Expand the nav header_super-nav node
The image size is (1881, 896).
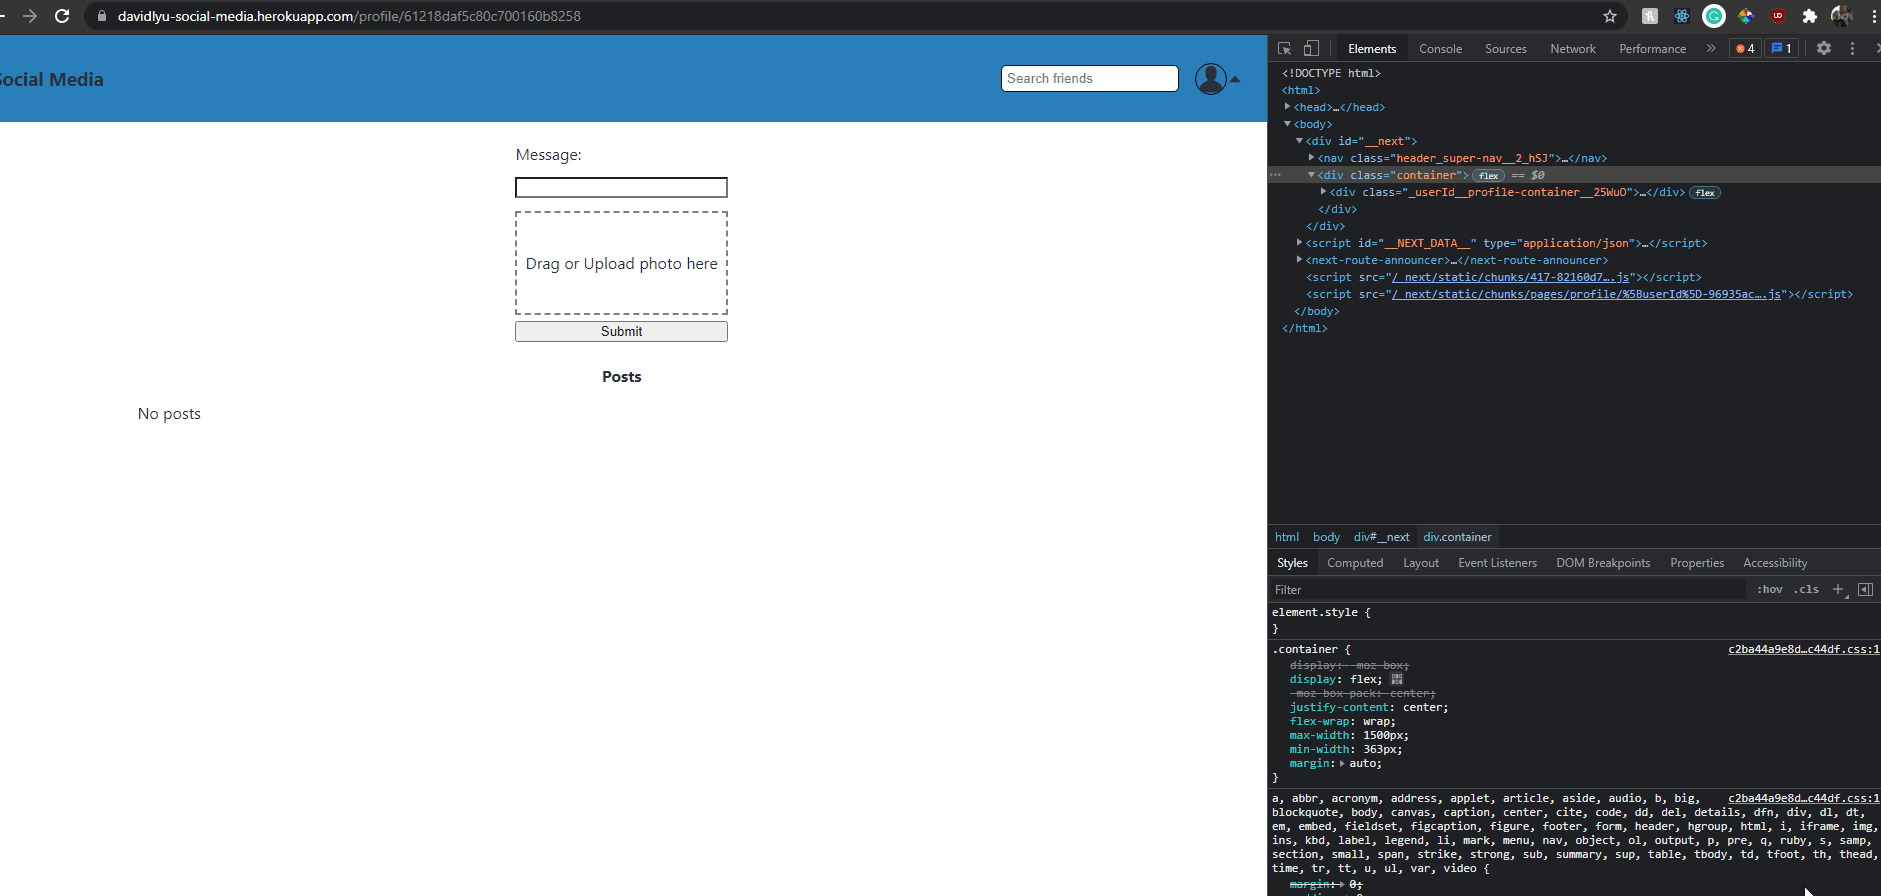click(x=1312, y=158)
